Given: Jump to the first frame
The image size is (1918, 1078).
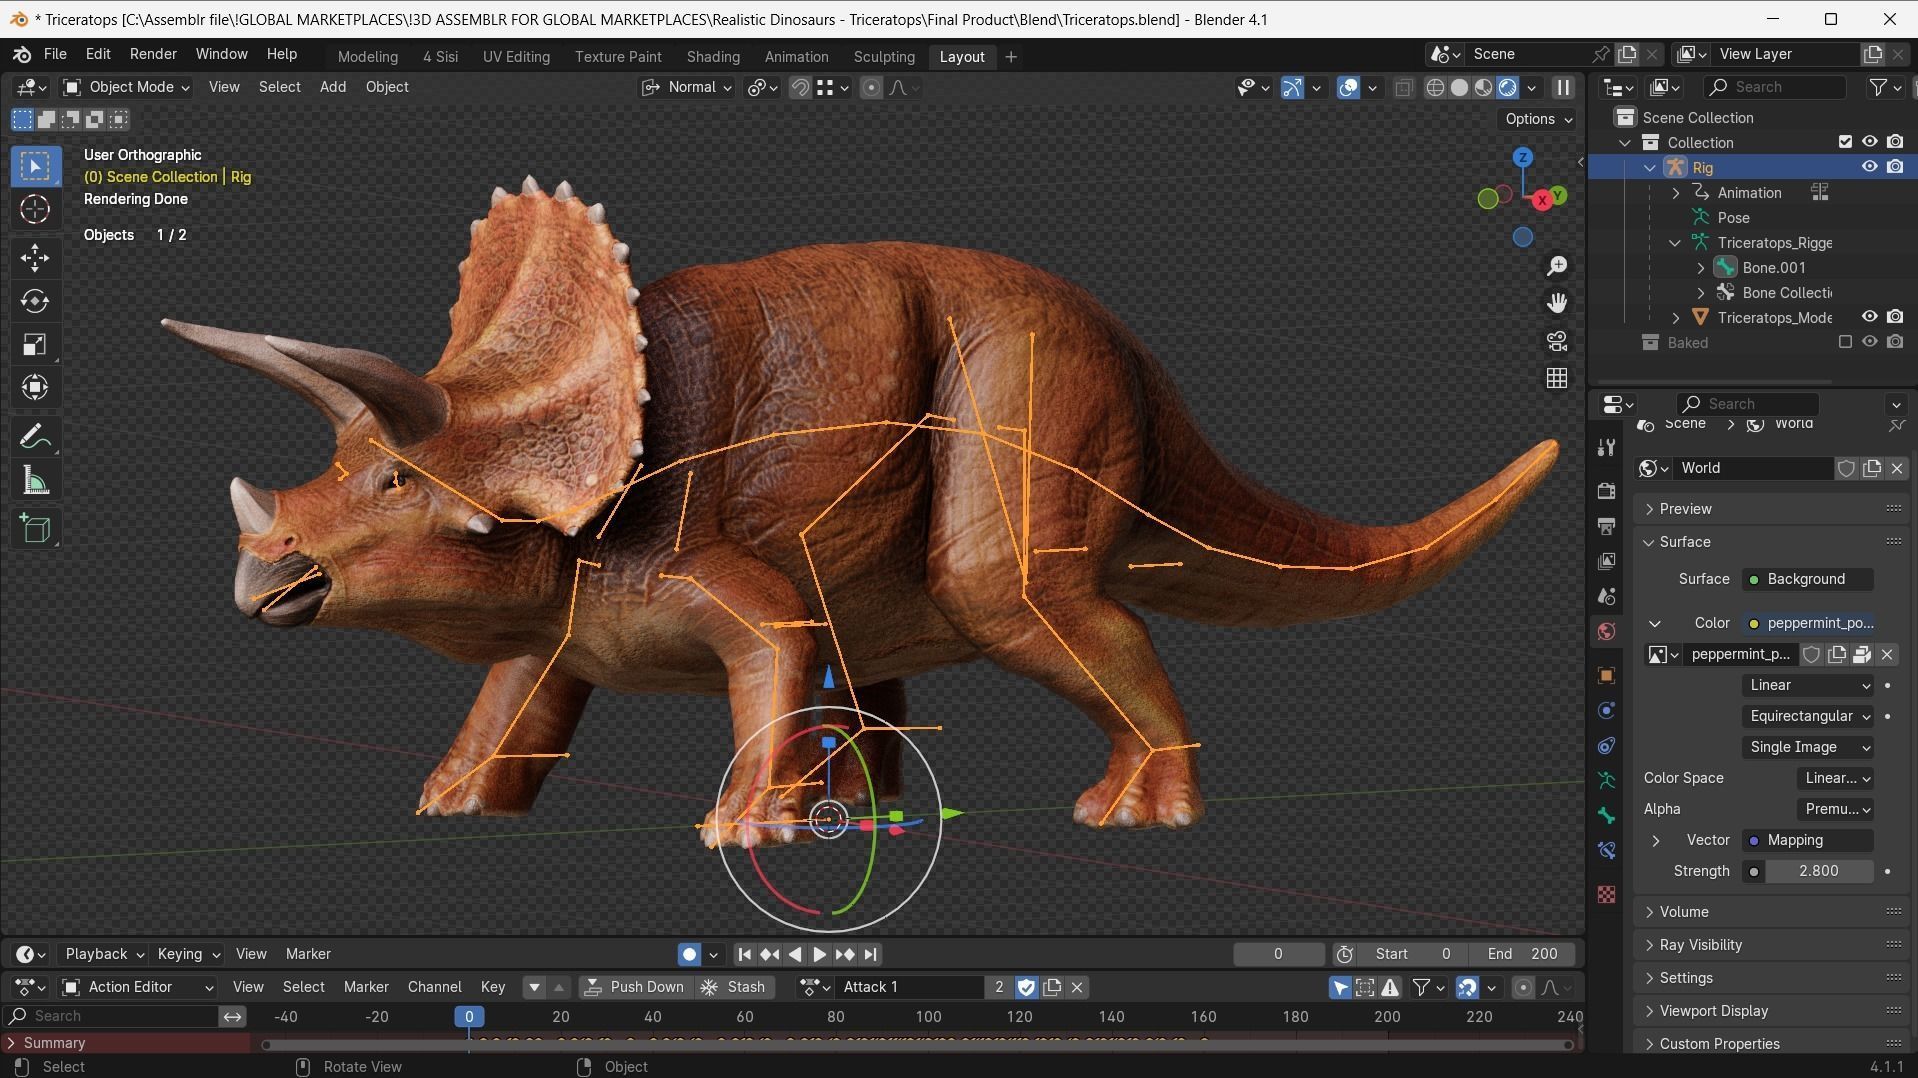Looking at the screenshot, I should [x=744, y=955].
